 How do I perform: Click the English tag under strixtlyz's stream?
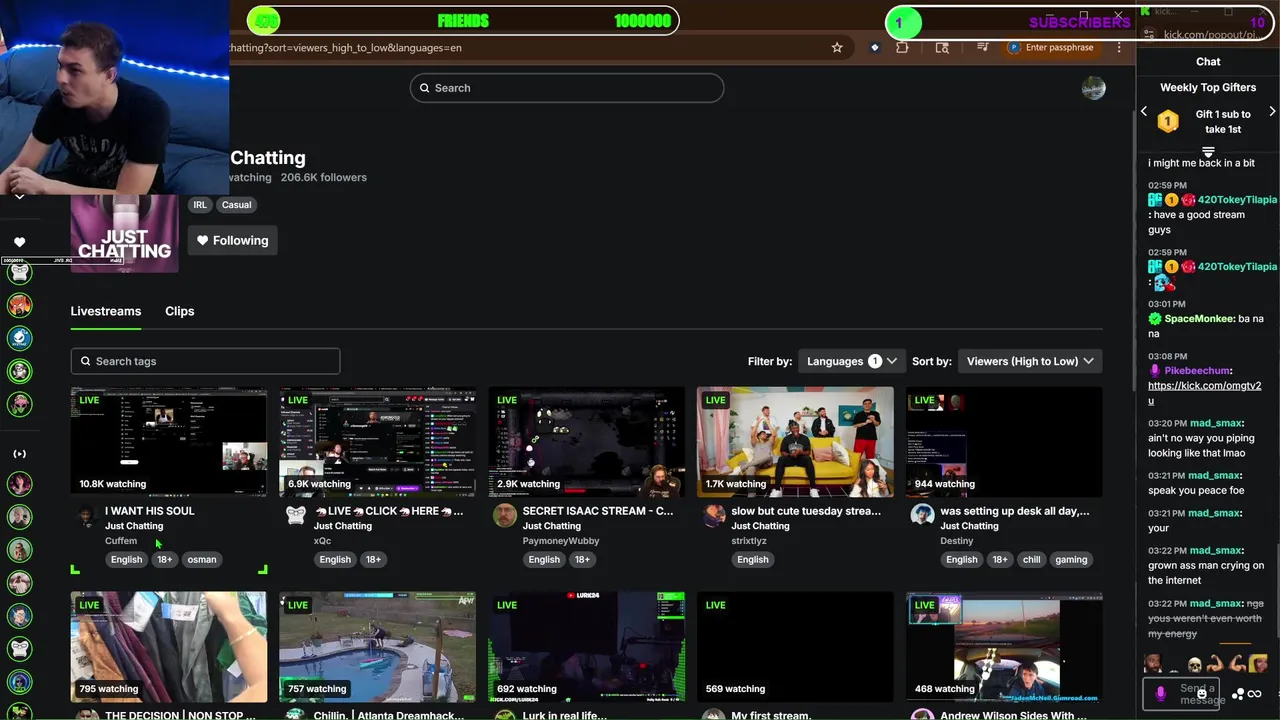[753, 560]
